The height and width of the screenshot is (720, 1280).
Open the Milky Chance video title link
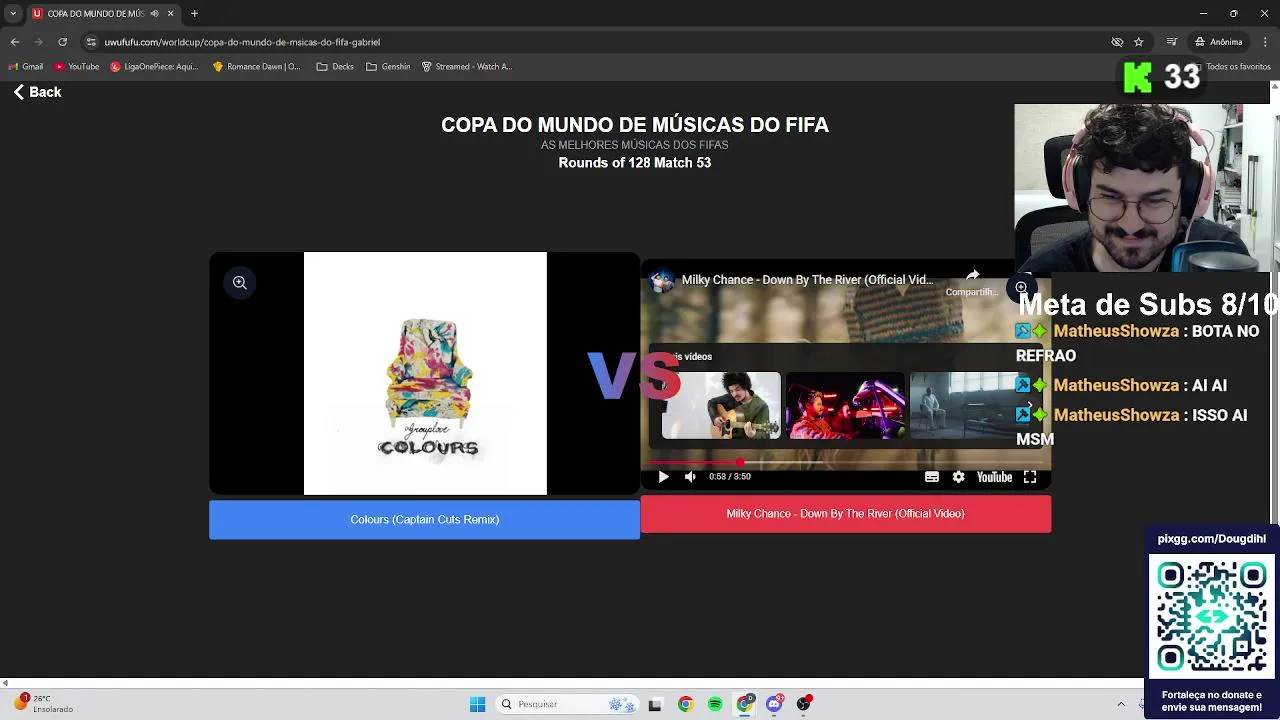(x=807, y=280)
